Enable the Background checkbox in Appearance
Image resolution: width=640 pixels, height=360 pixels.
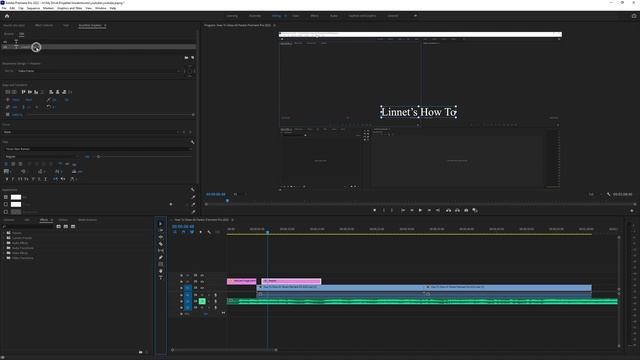[x=6, y=212]
